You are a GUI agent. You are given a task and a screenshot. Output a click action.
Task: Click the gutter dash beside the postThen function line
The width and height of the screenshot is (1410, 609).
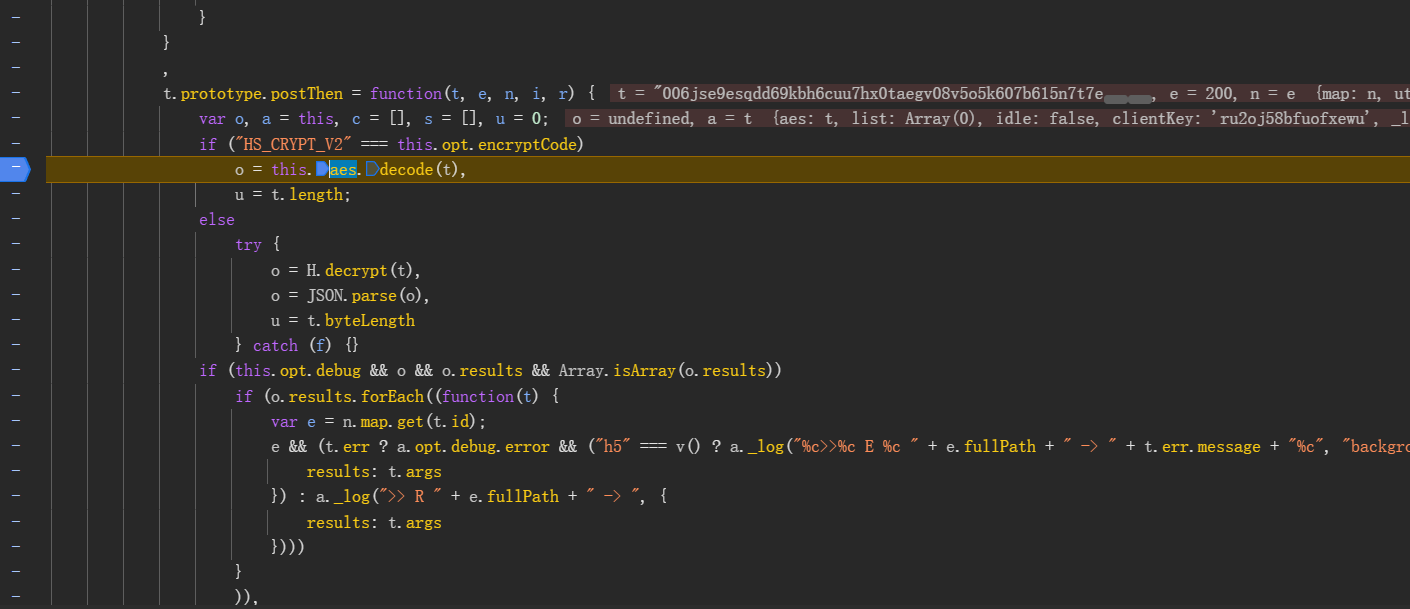click(16, 93)
